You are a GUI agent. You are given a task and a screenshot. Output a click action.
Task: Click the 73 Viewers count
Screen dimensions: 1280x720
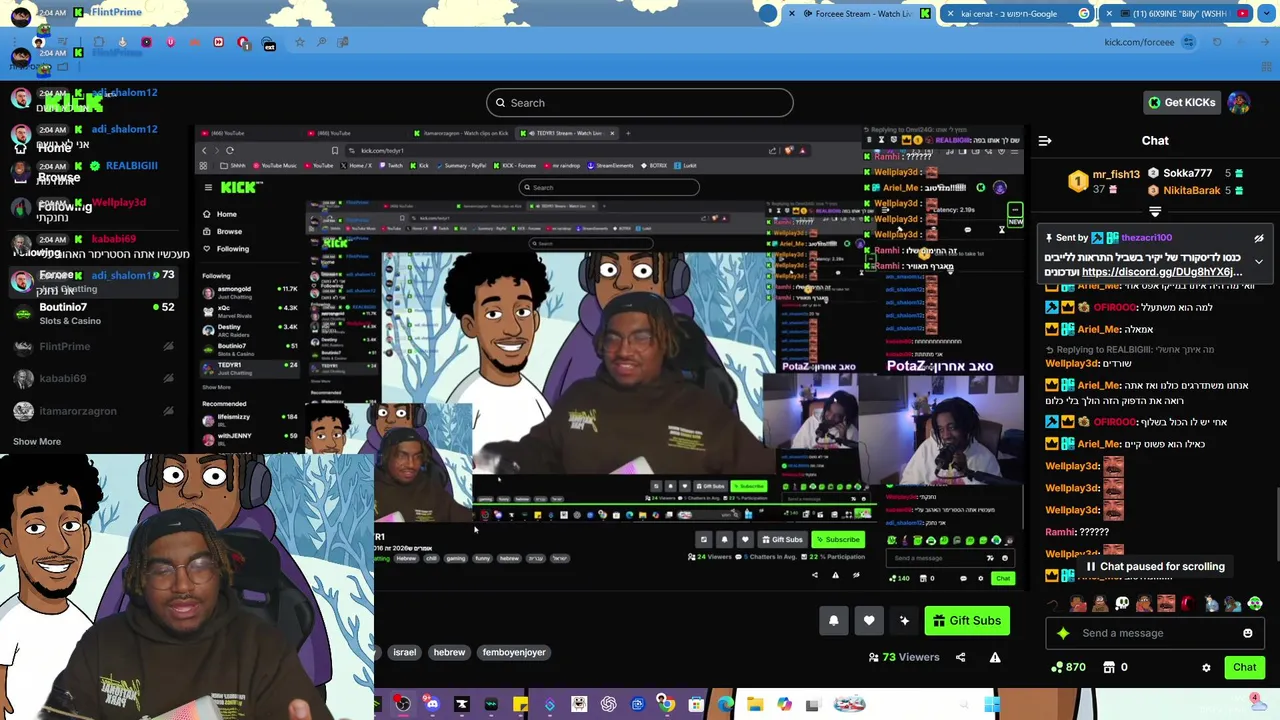click(x=904, y=657)
